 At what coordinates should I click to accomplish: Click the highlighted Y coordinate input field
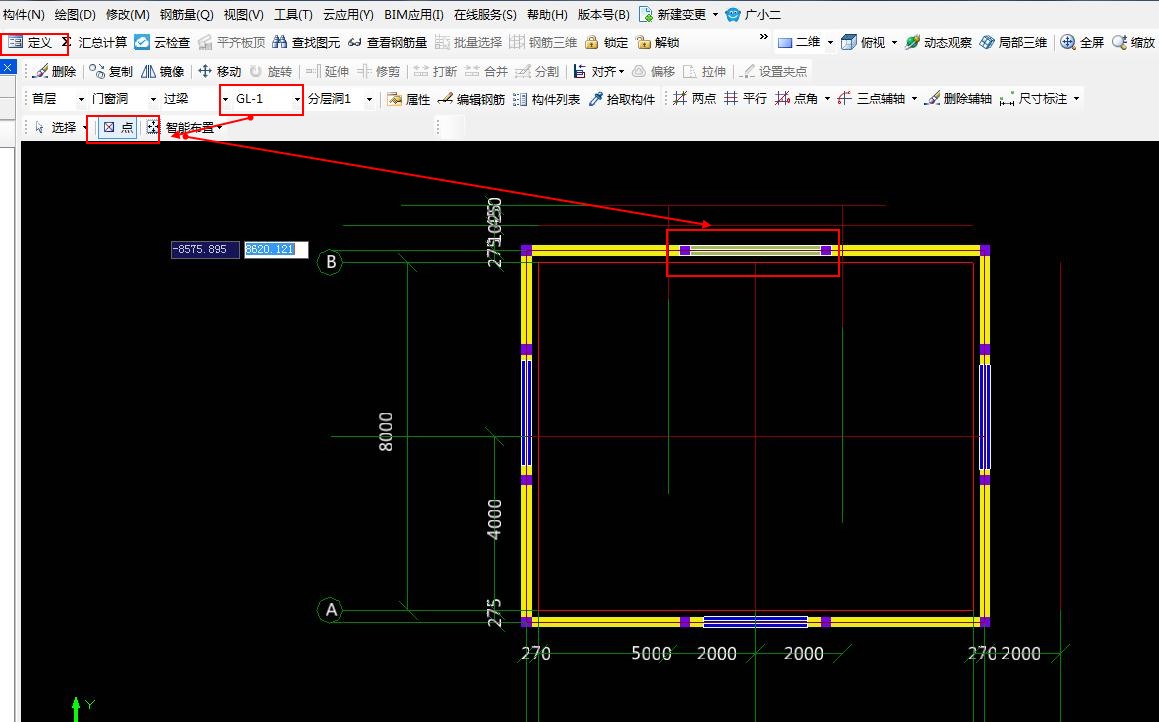pyautogui.click(x=276, y=250)
